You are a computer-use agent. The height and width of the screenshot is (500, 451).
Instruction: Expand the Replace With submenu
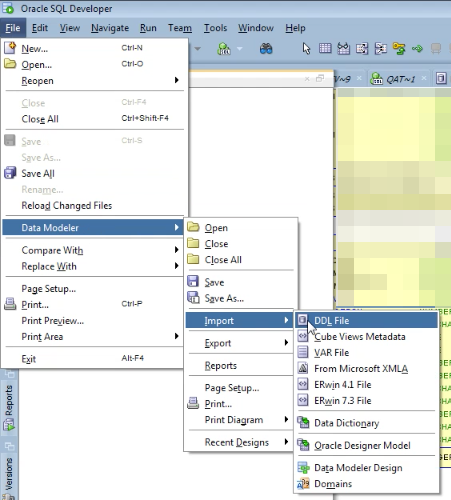94,266
